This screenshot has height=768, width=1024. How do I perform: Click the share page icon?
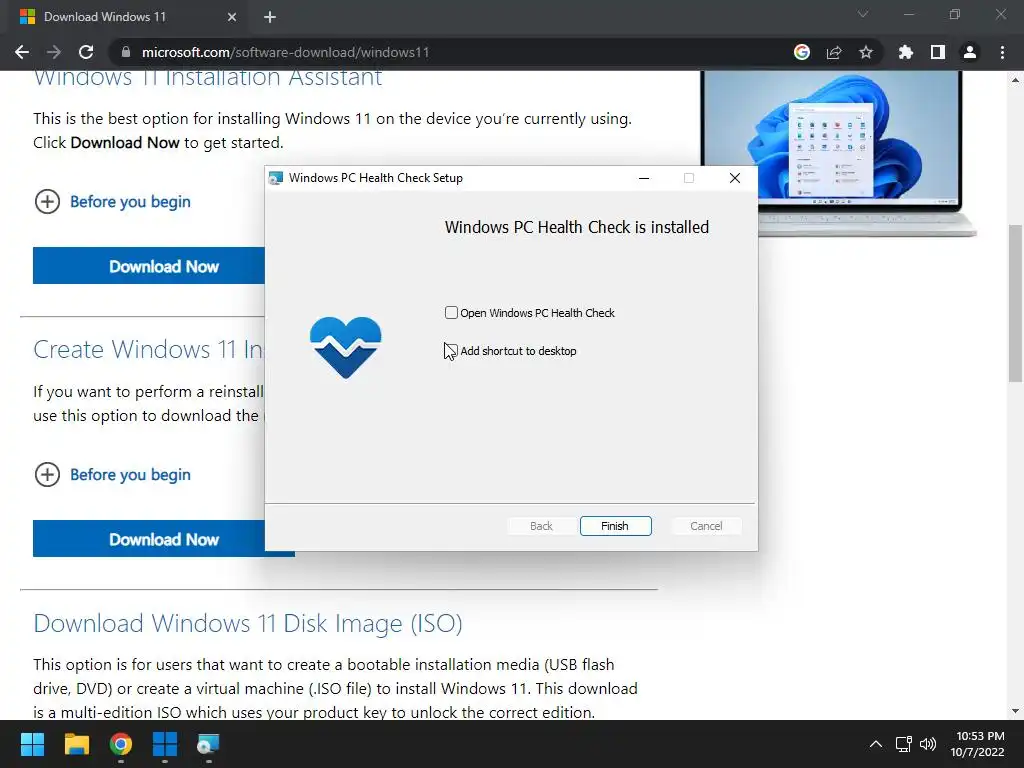point(833,52)
